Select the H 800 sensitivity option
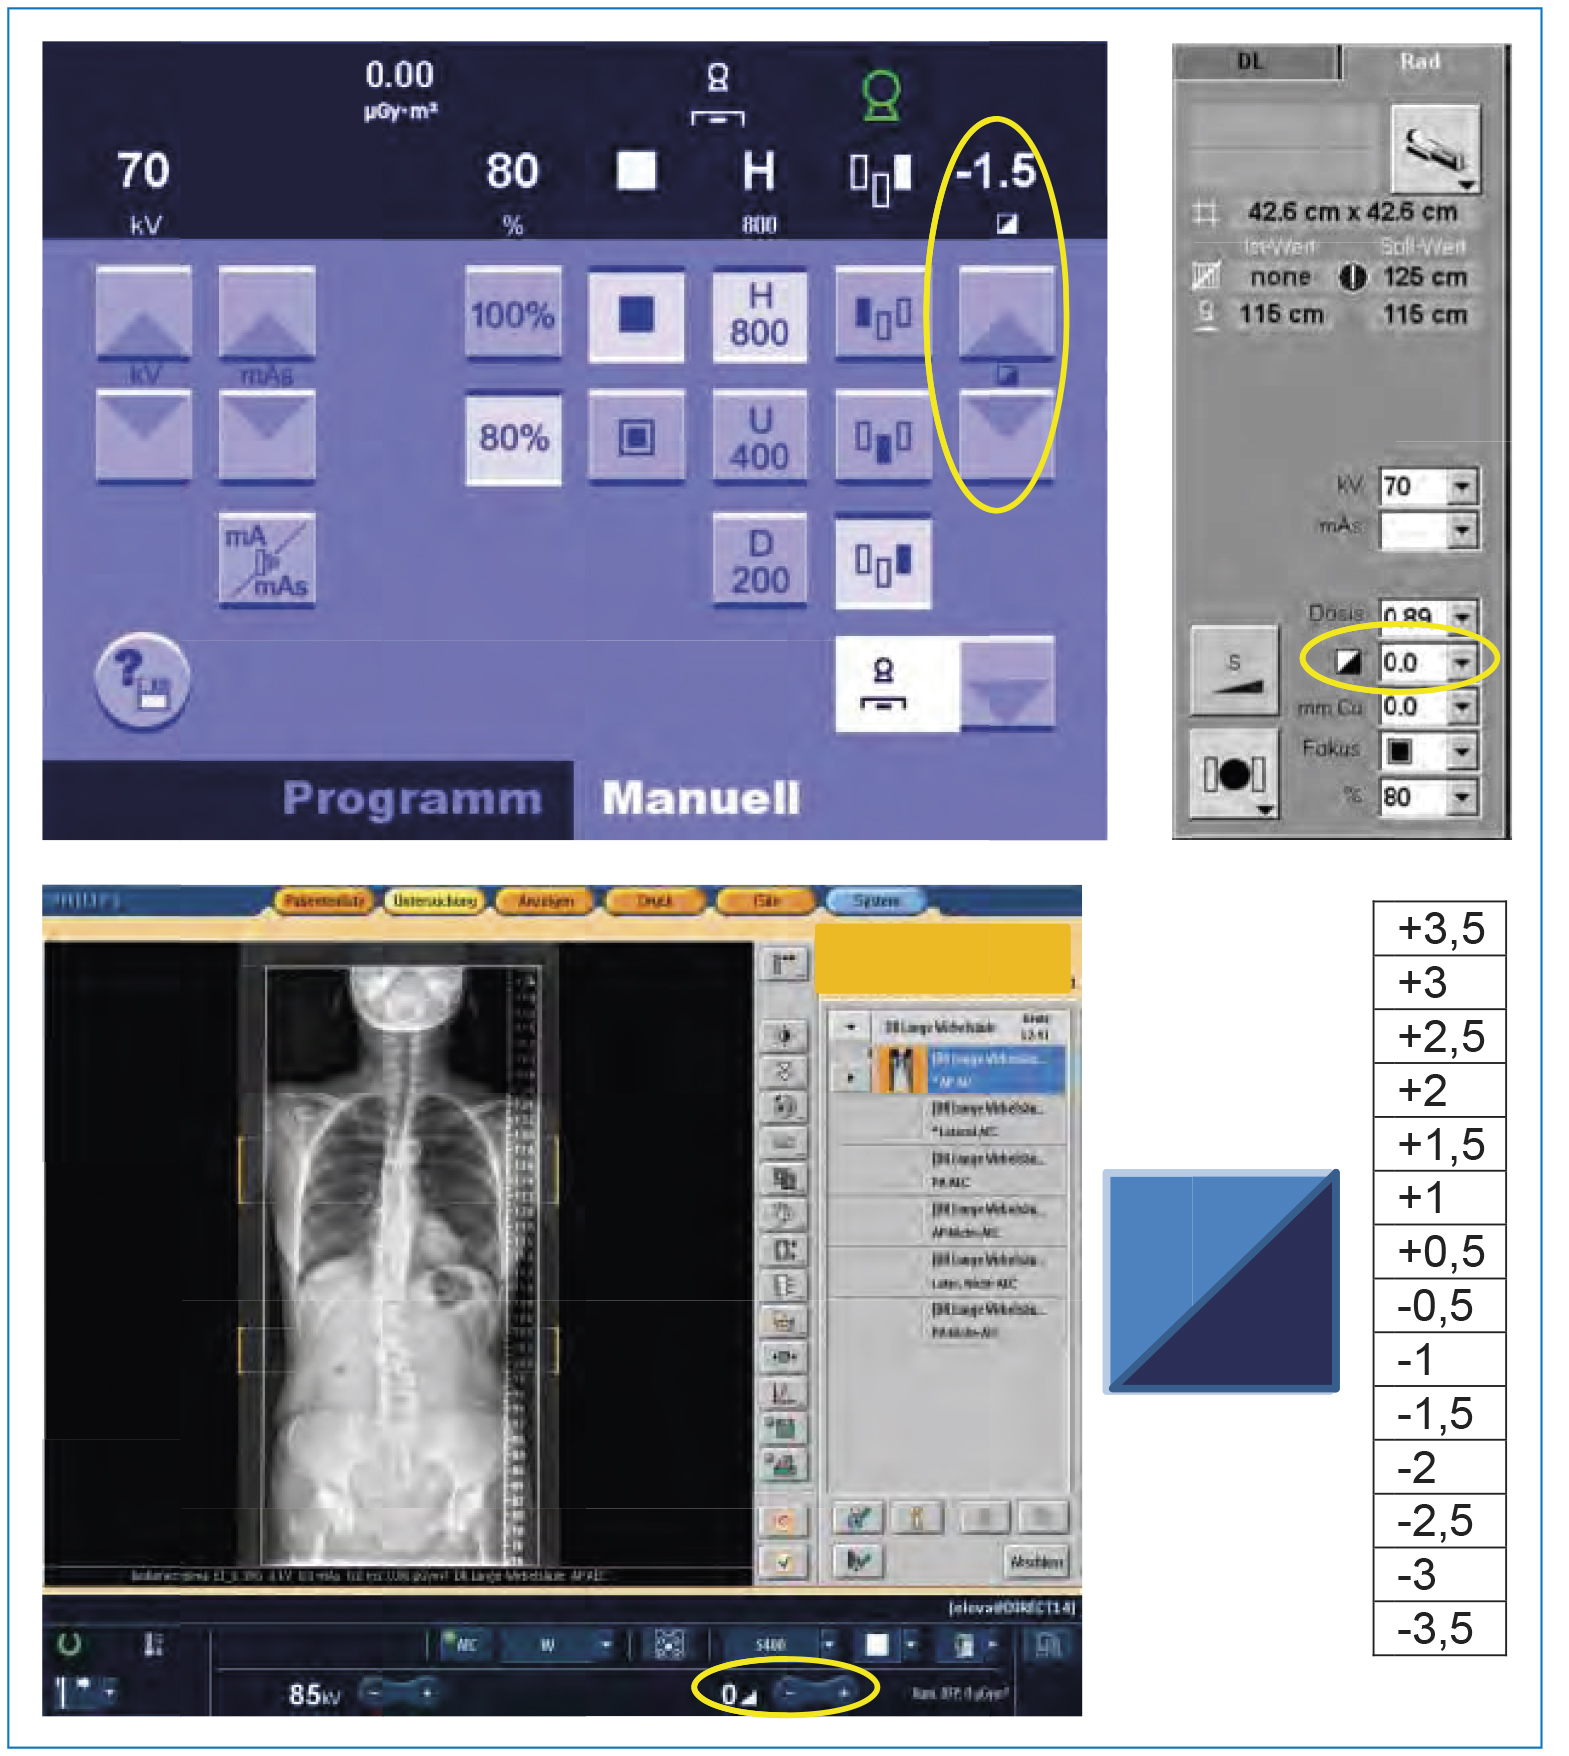The height and width of the screenshot is (1756, 1569). [x=759, y=315]
